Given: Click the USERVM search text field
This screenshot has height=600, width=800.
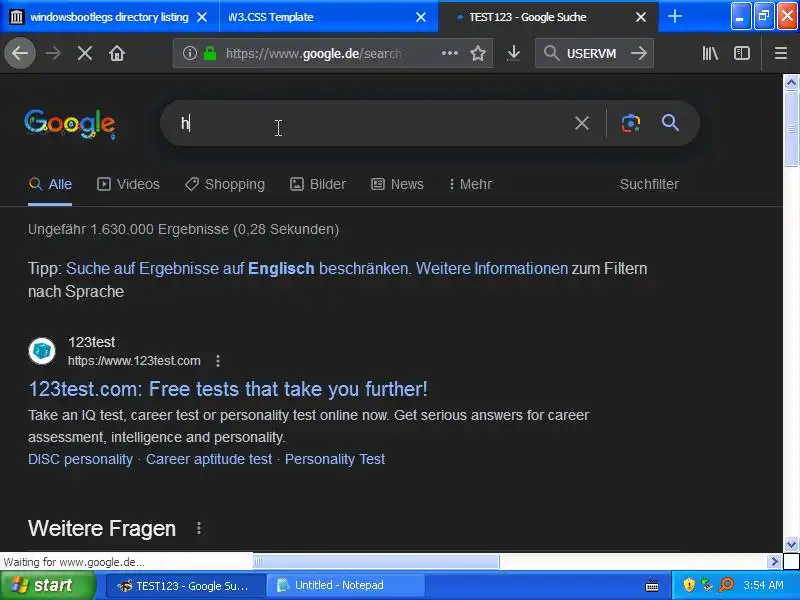Looking at the screenshot, I should [x=591, y=53].
